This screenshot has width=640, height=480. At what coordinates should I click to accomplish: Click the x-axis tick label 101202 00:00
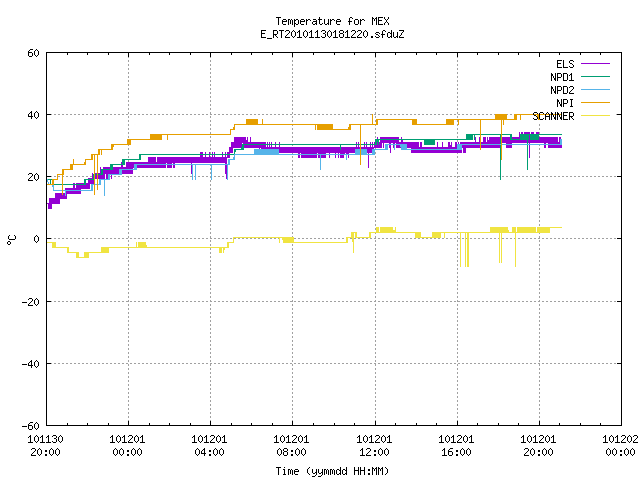coord(620,446)
